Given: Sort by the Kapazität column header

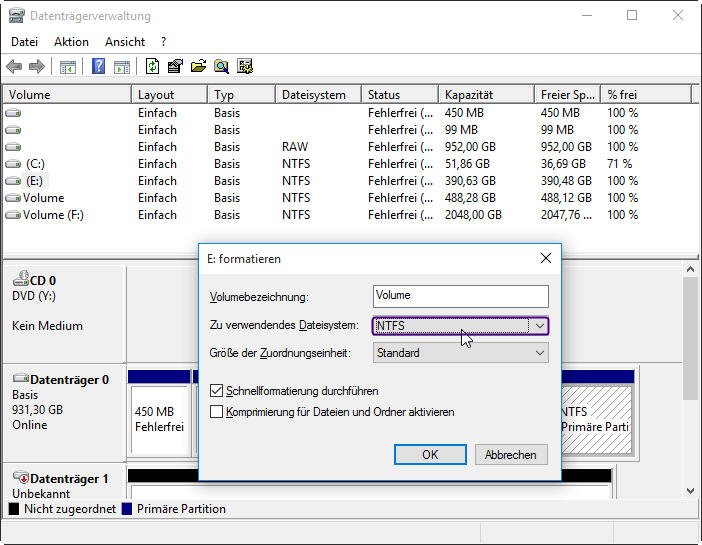Looking at the screenshot, I should pos(487,95).
